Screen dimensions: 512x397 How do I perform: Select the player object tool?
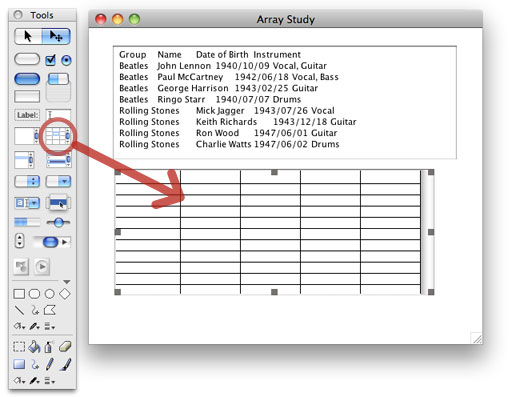pos(42,266)
